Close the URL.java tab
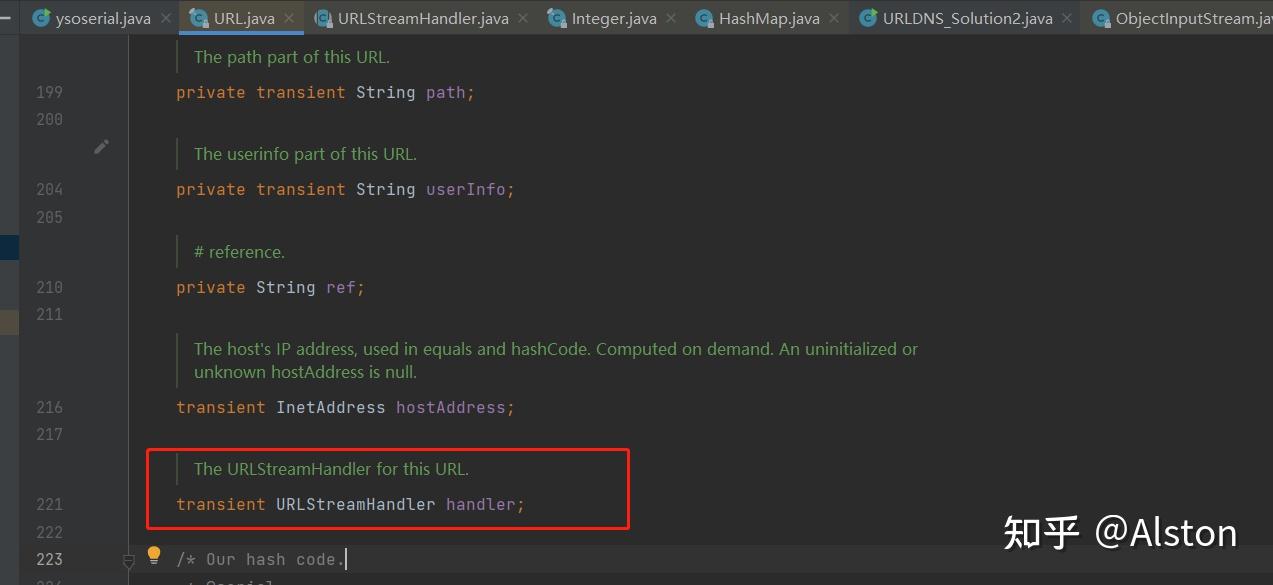1273x585 pixels. click(290, 18)
